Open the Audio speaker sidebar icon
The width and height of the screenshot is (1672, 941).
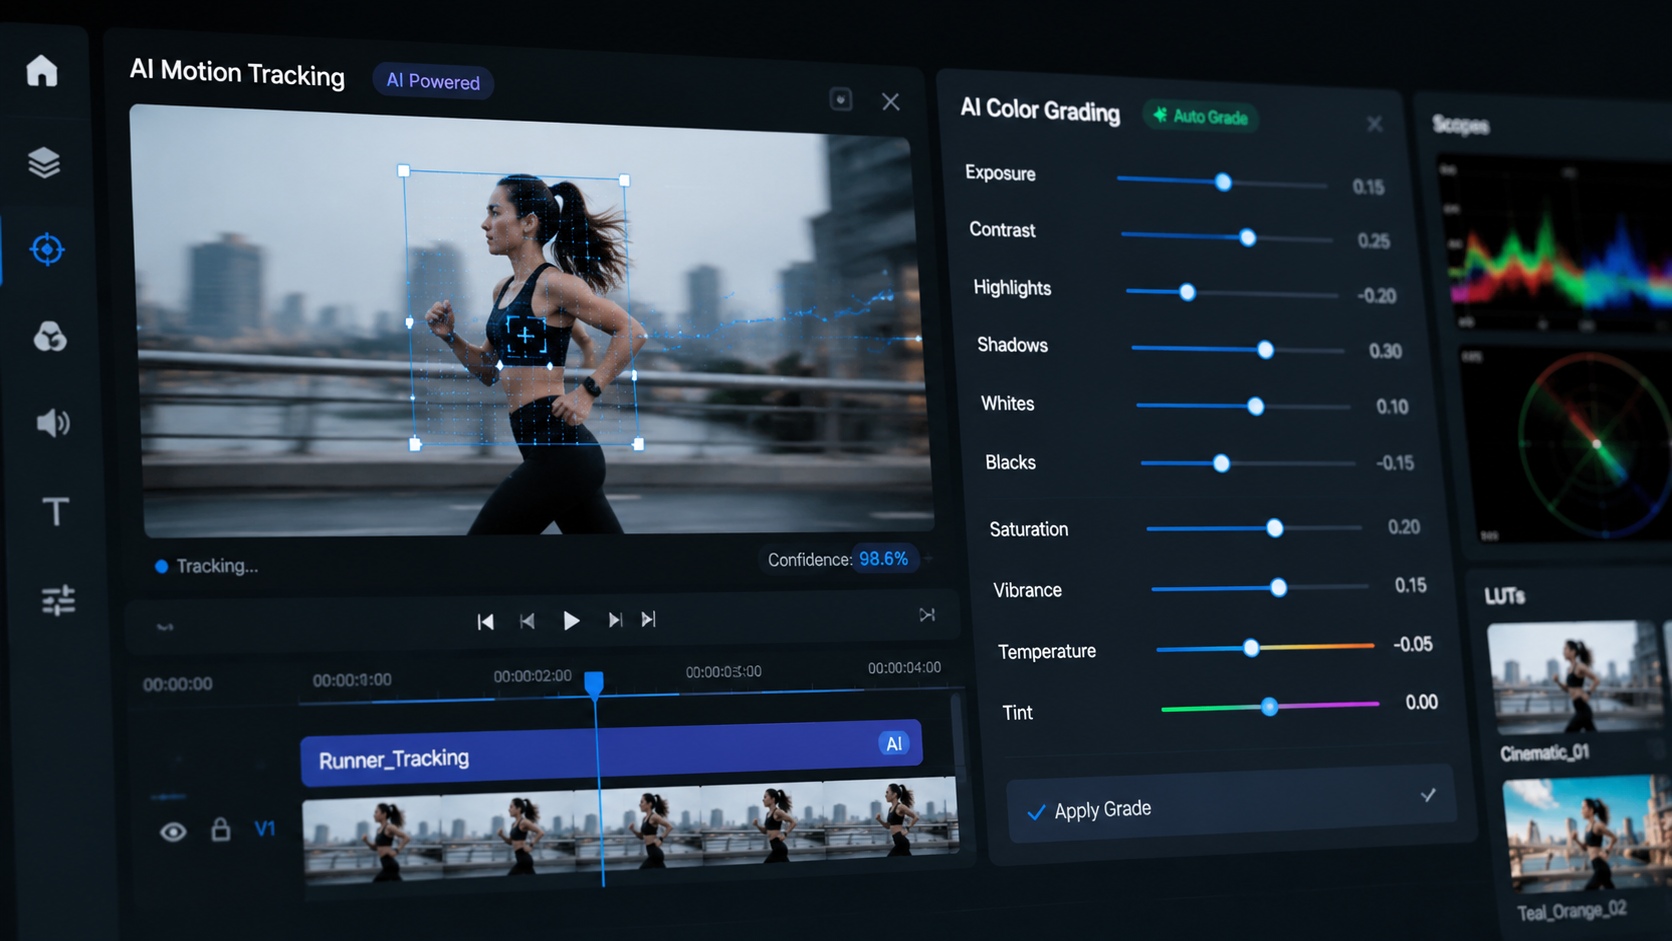(x=53, y=423)
